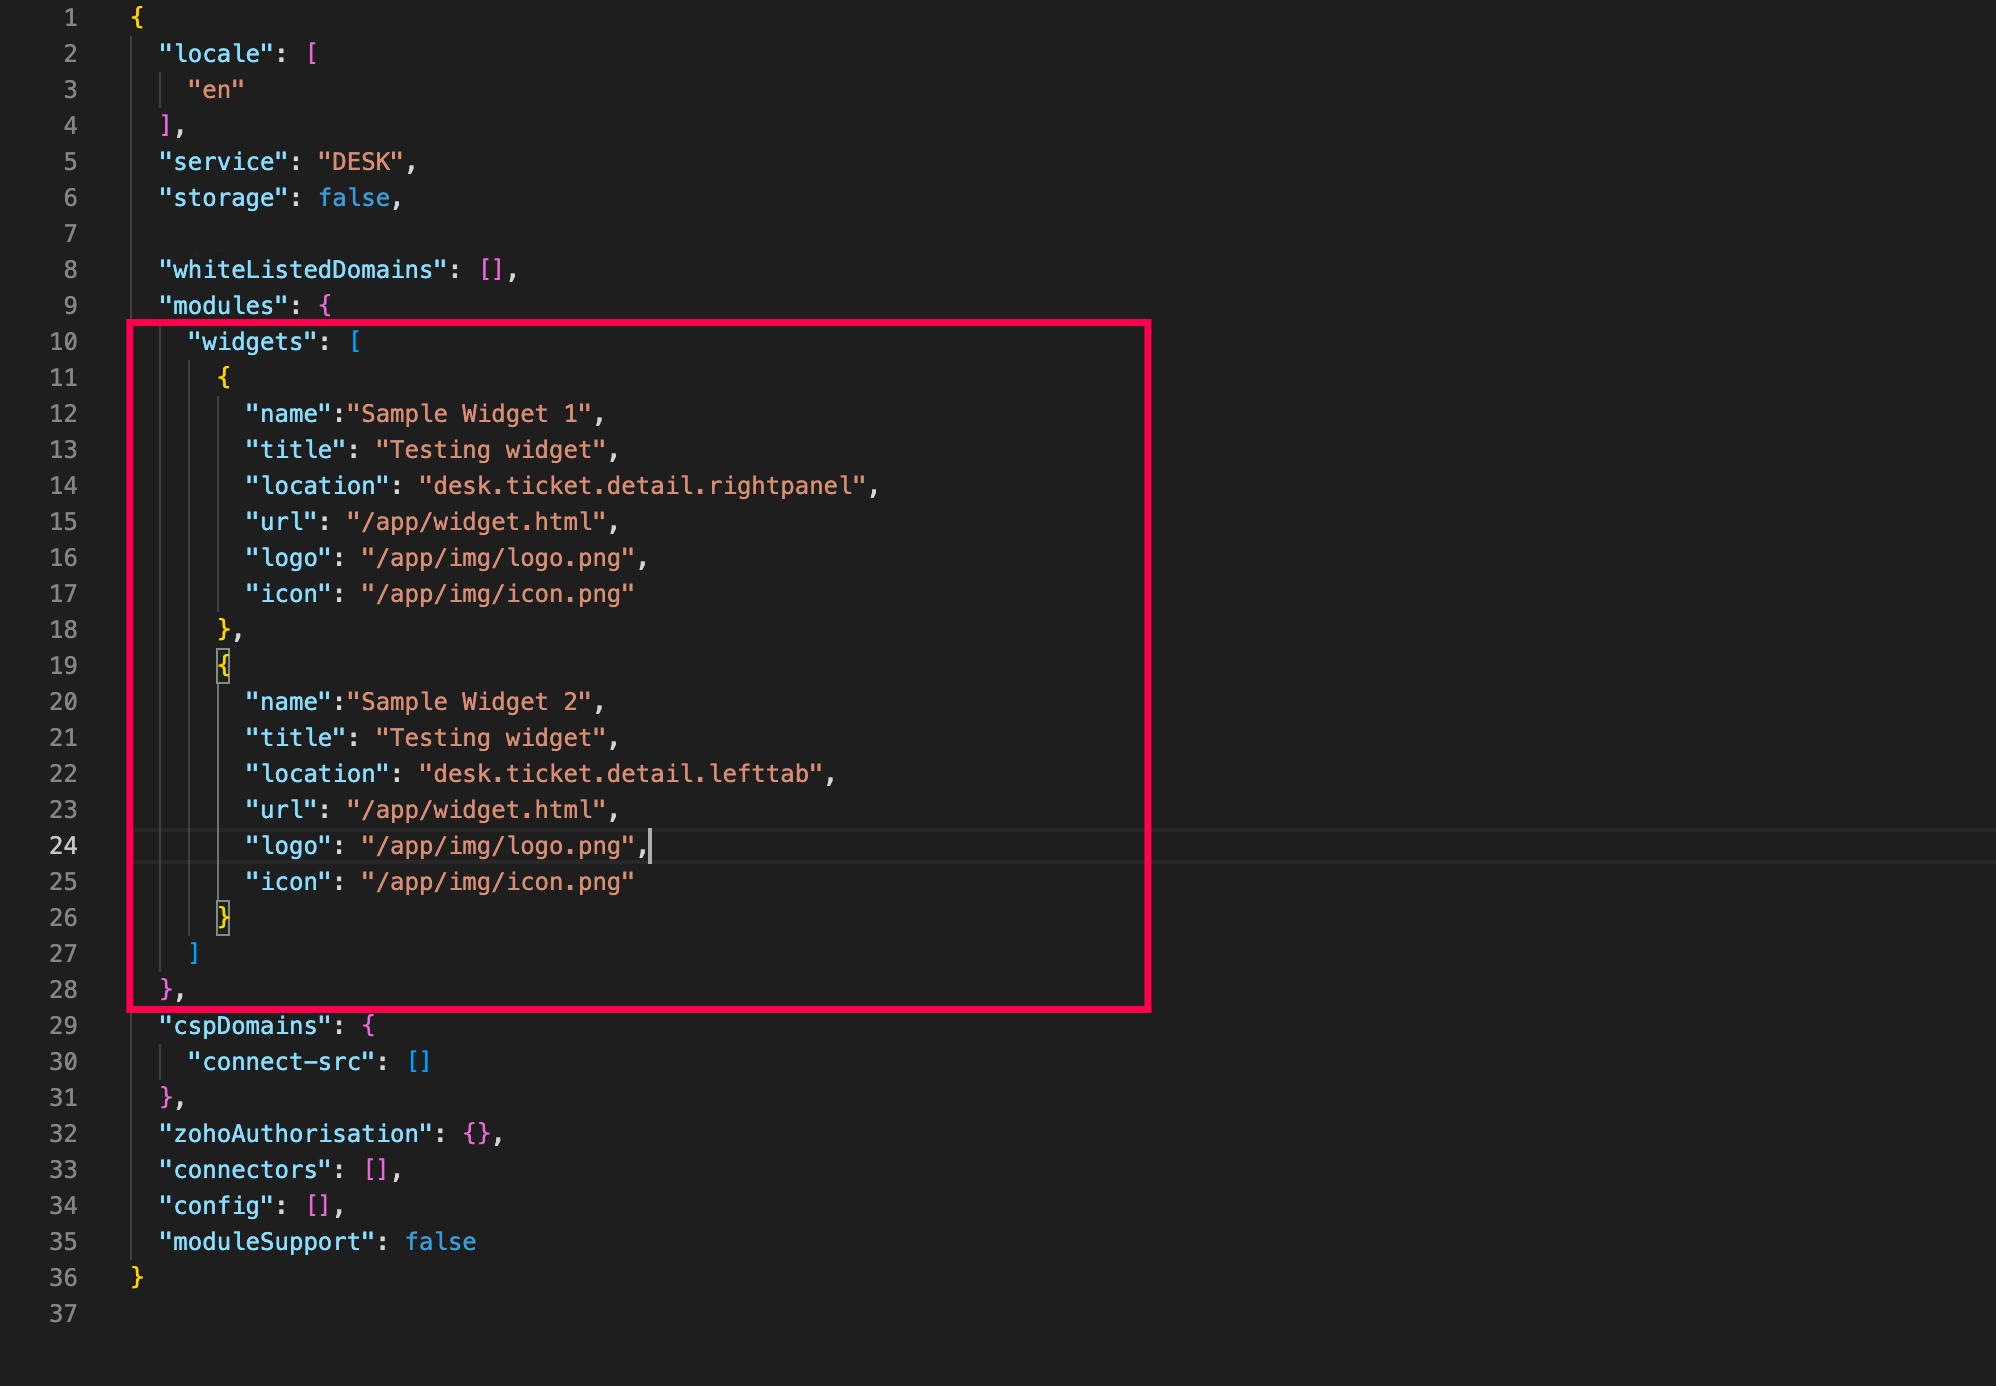This screenshot has width=1996, height=1386.
Task: Click the "connectors" key text
Action: (x=245, y=1170)
